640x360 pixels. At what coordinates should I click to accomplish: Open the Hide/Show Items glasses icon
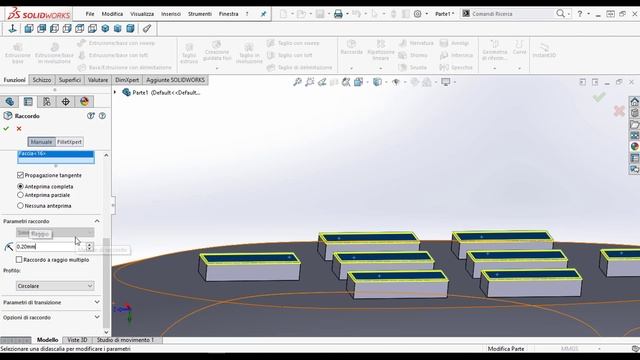(x=396, y=82)
